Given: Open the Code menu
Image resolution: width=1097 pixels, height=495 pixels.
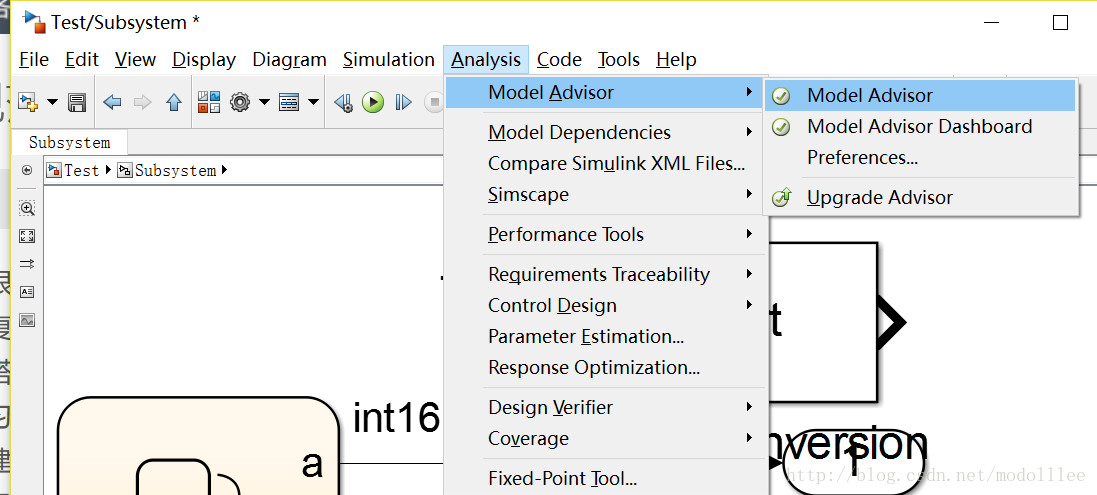Looking at the screenshot, I should (559, 60).
